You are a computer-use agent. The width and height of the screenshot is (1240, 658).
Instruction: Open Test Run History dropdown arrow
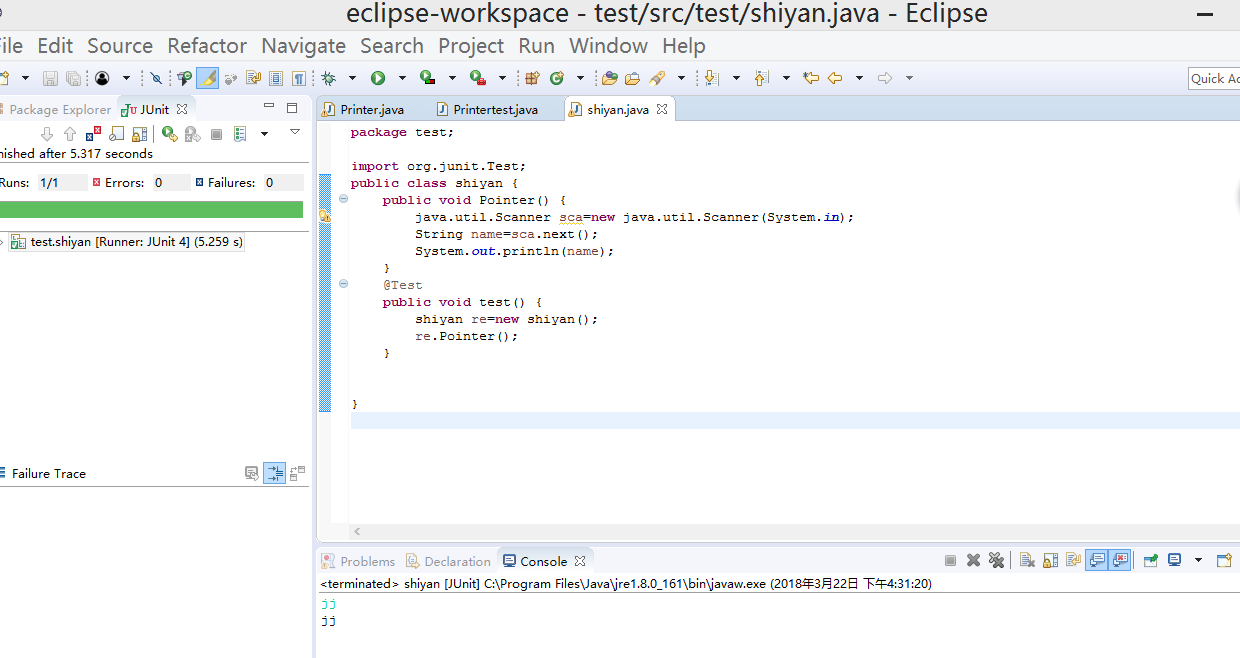point(264,134)
